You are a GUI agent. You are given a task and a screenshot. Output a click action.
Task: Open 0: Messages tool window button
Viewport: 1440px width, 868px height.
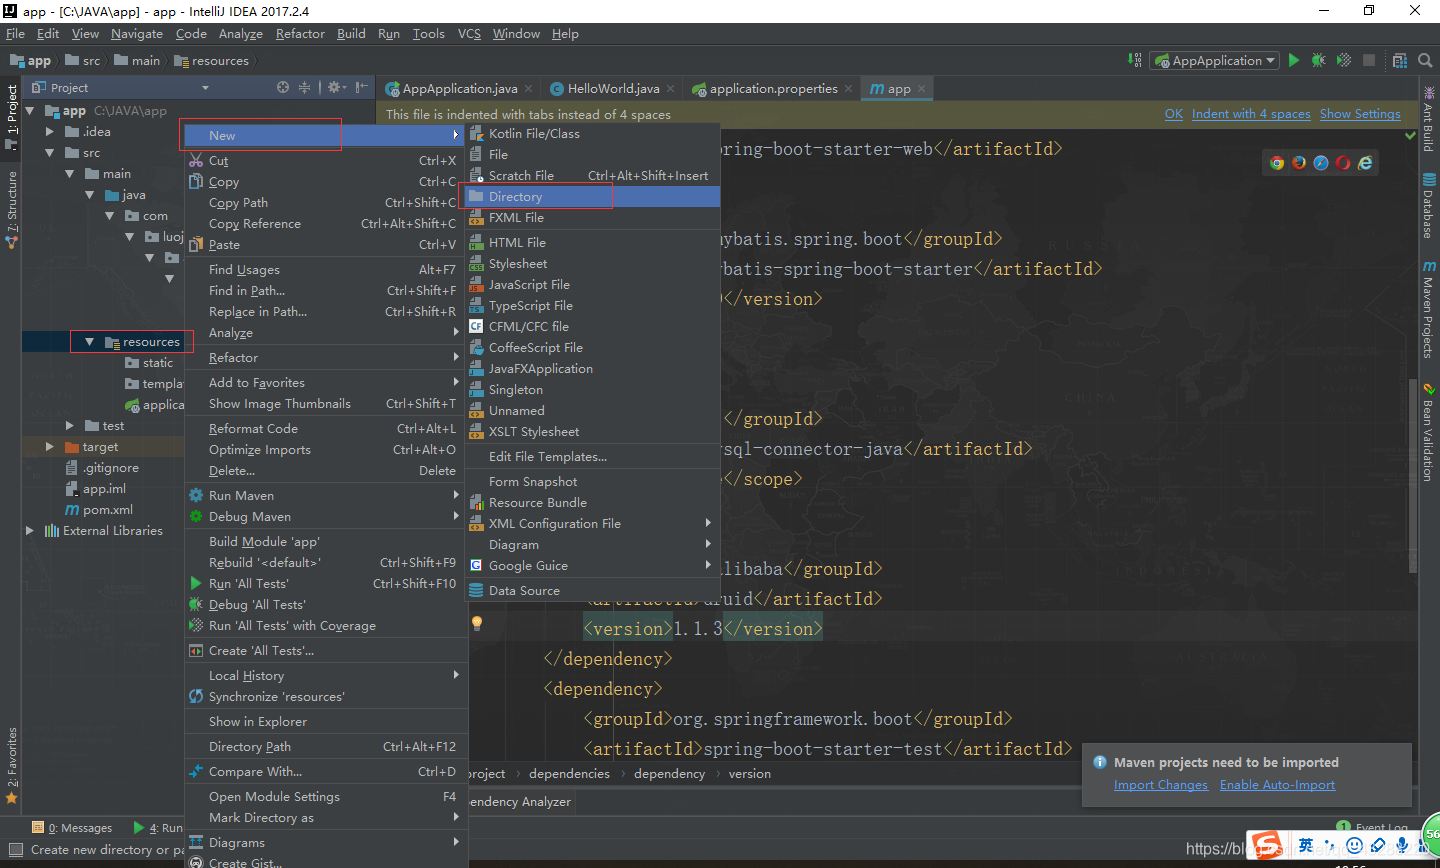point(73,828)
